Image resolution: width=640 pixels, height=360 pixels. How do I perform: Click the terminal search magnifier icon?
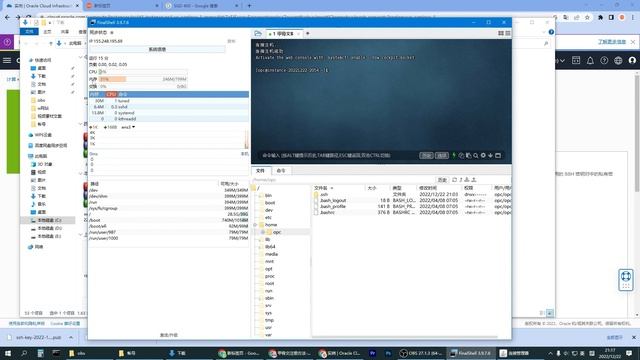pyautogui.click(x=476, y=156)
